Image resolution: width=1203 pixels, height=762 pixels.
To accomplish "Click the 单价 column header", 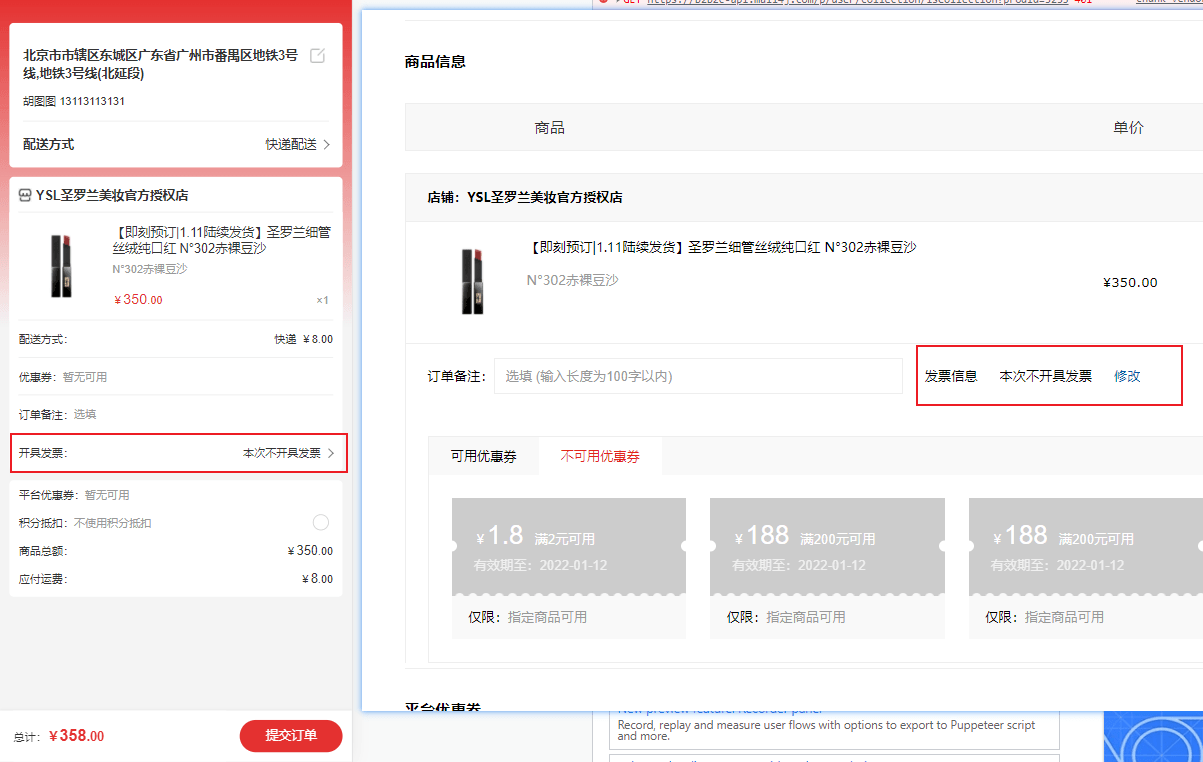I will pyautogui.click(x=1128, y=127).
